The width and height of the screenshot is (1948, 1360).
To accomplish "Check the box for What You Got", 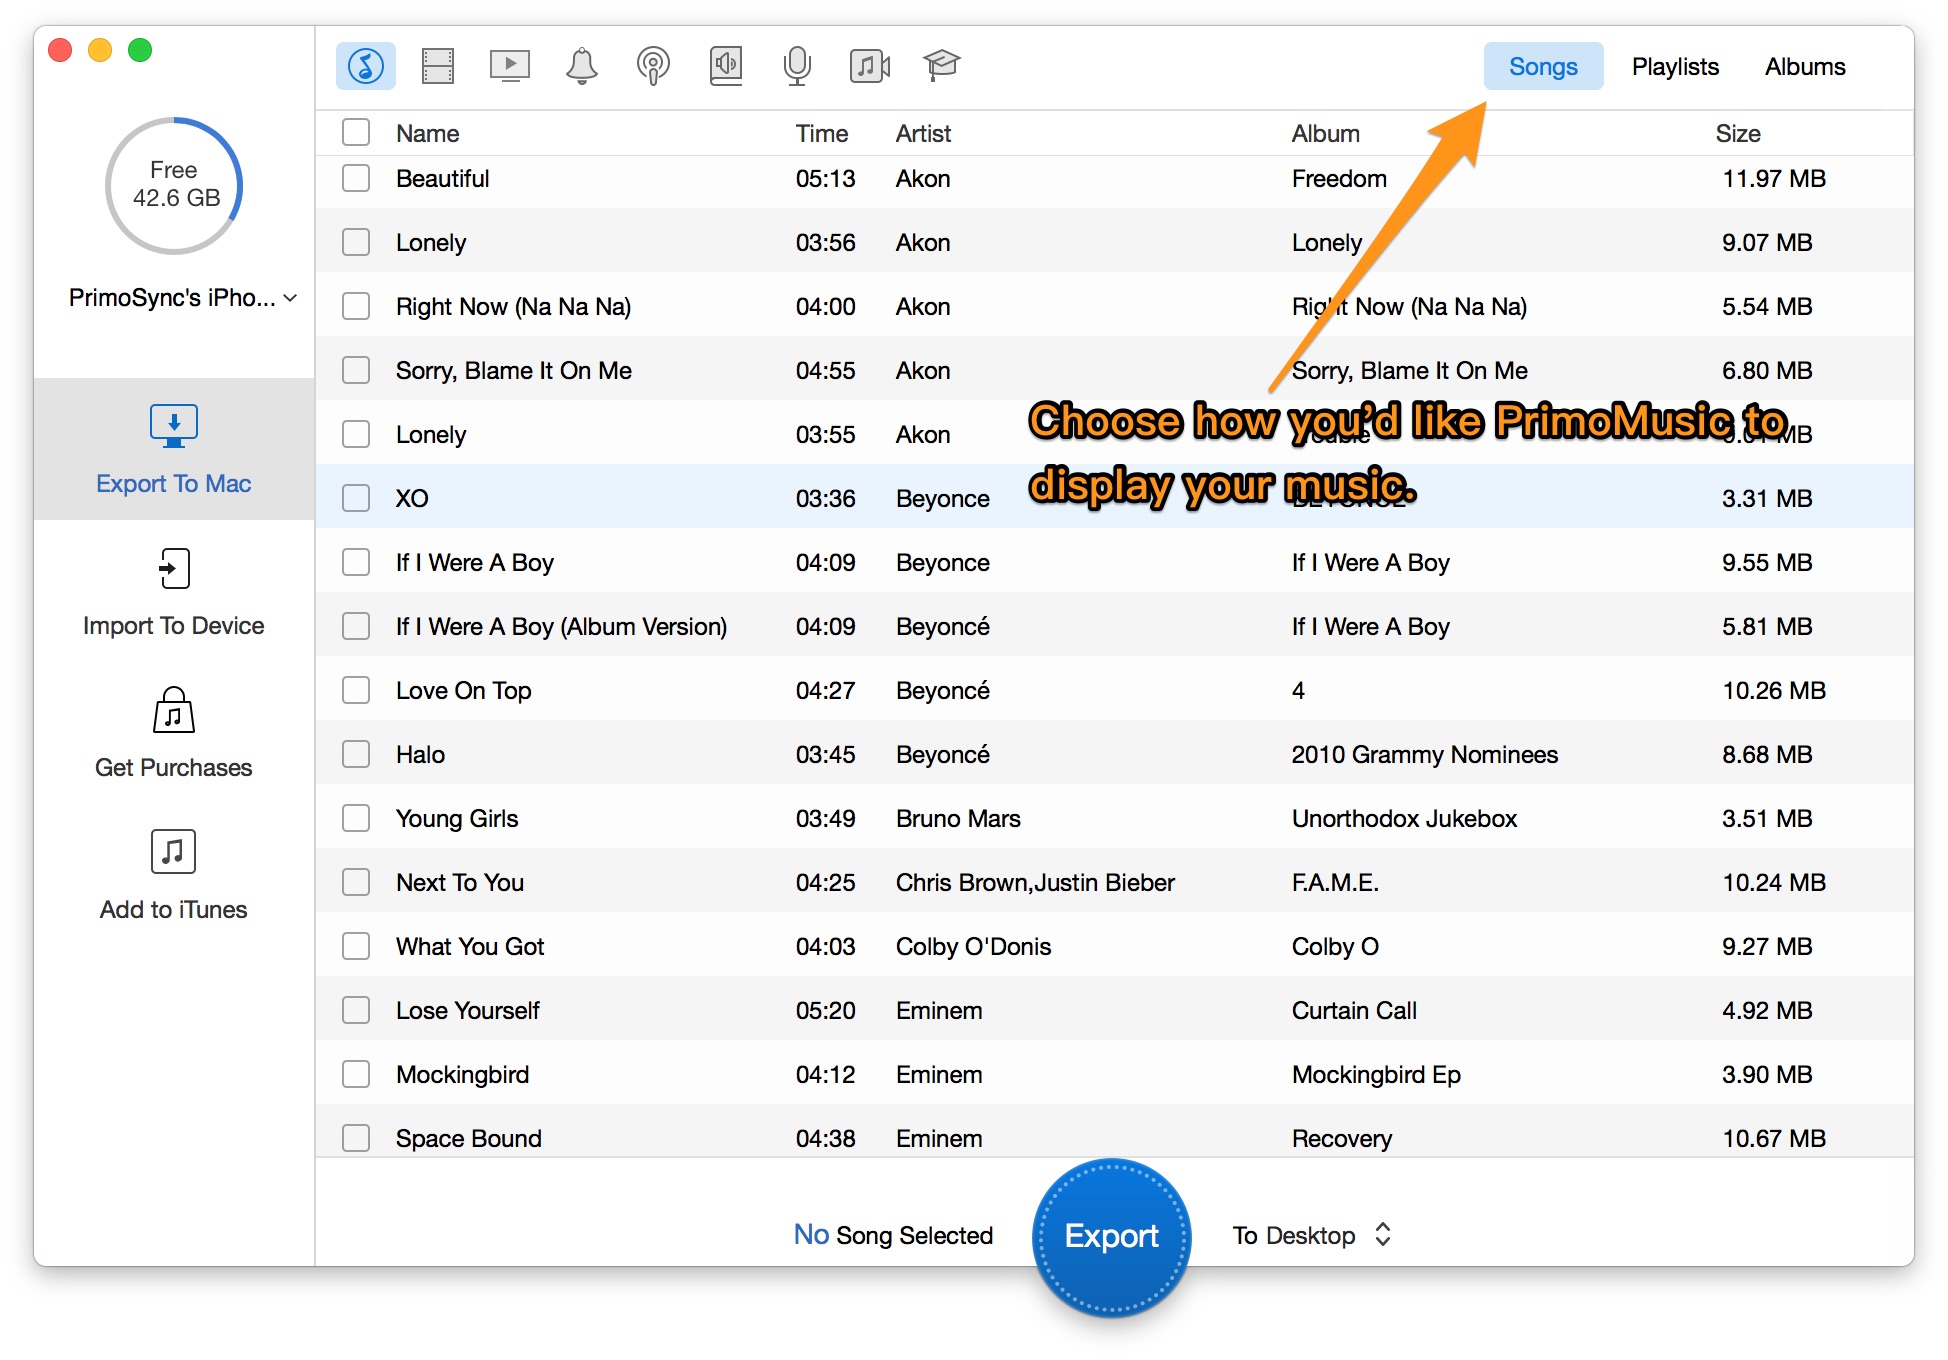I will 356,946.
